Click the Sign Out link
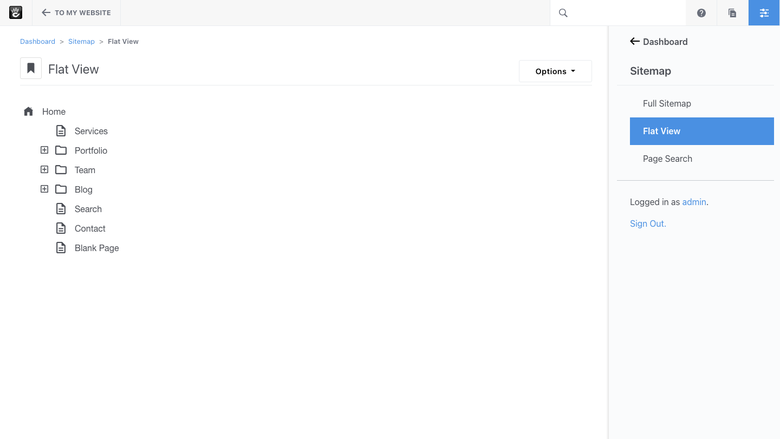Image resolution: width=780 pixels, height=439 pixels. [x=648, y=224]
